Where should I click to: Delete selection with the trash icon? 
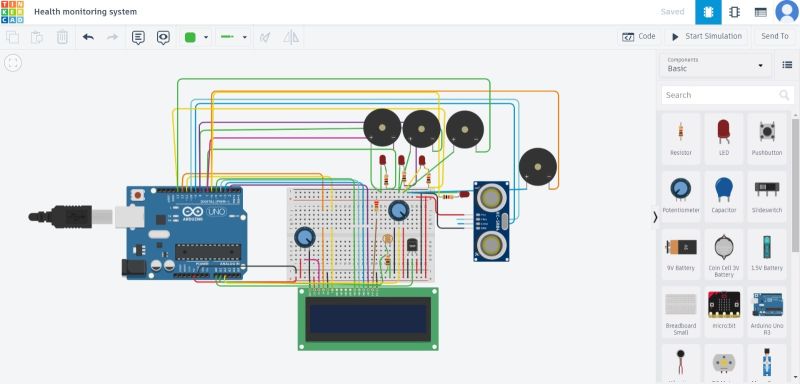62,37
